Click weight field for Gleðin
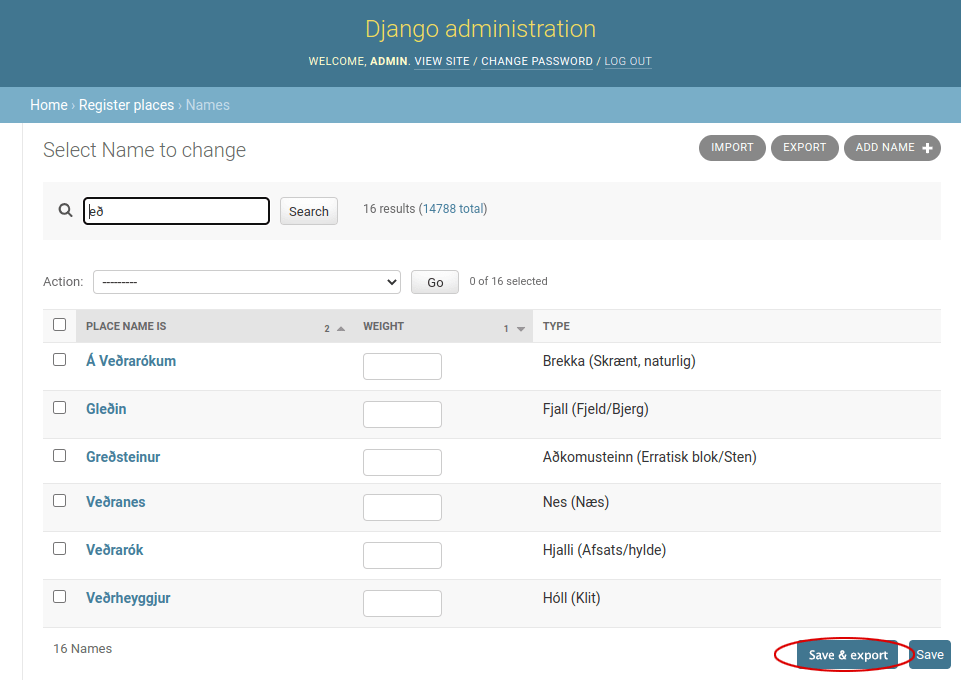Image resolution: width=961 pixels, height=680 pixels. click(x=402, y=414)
